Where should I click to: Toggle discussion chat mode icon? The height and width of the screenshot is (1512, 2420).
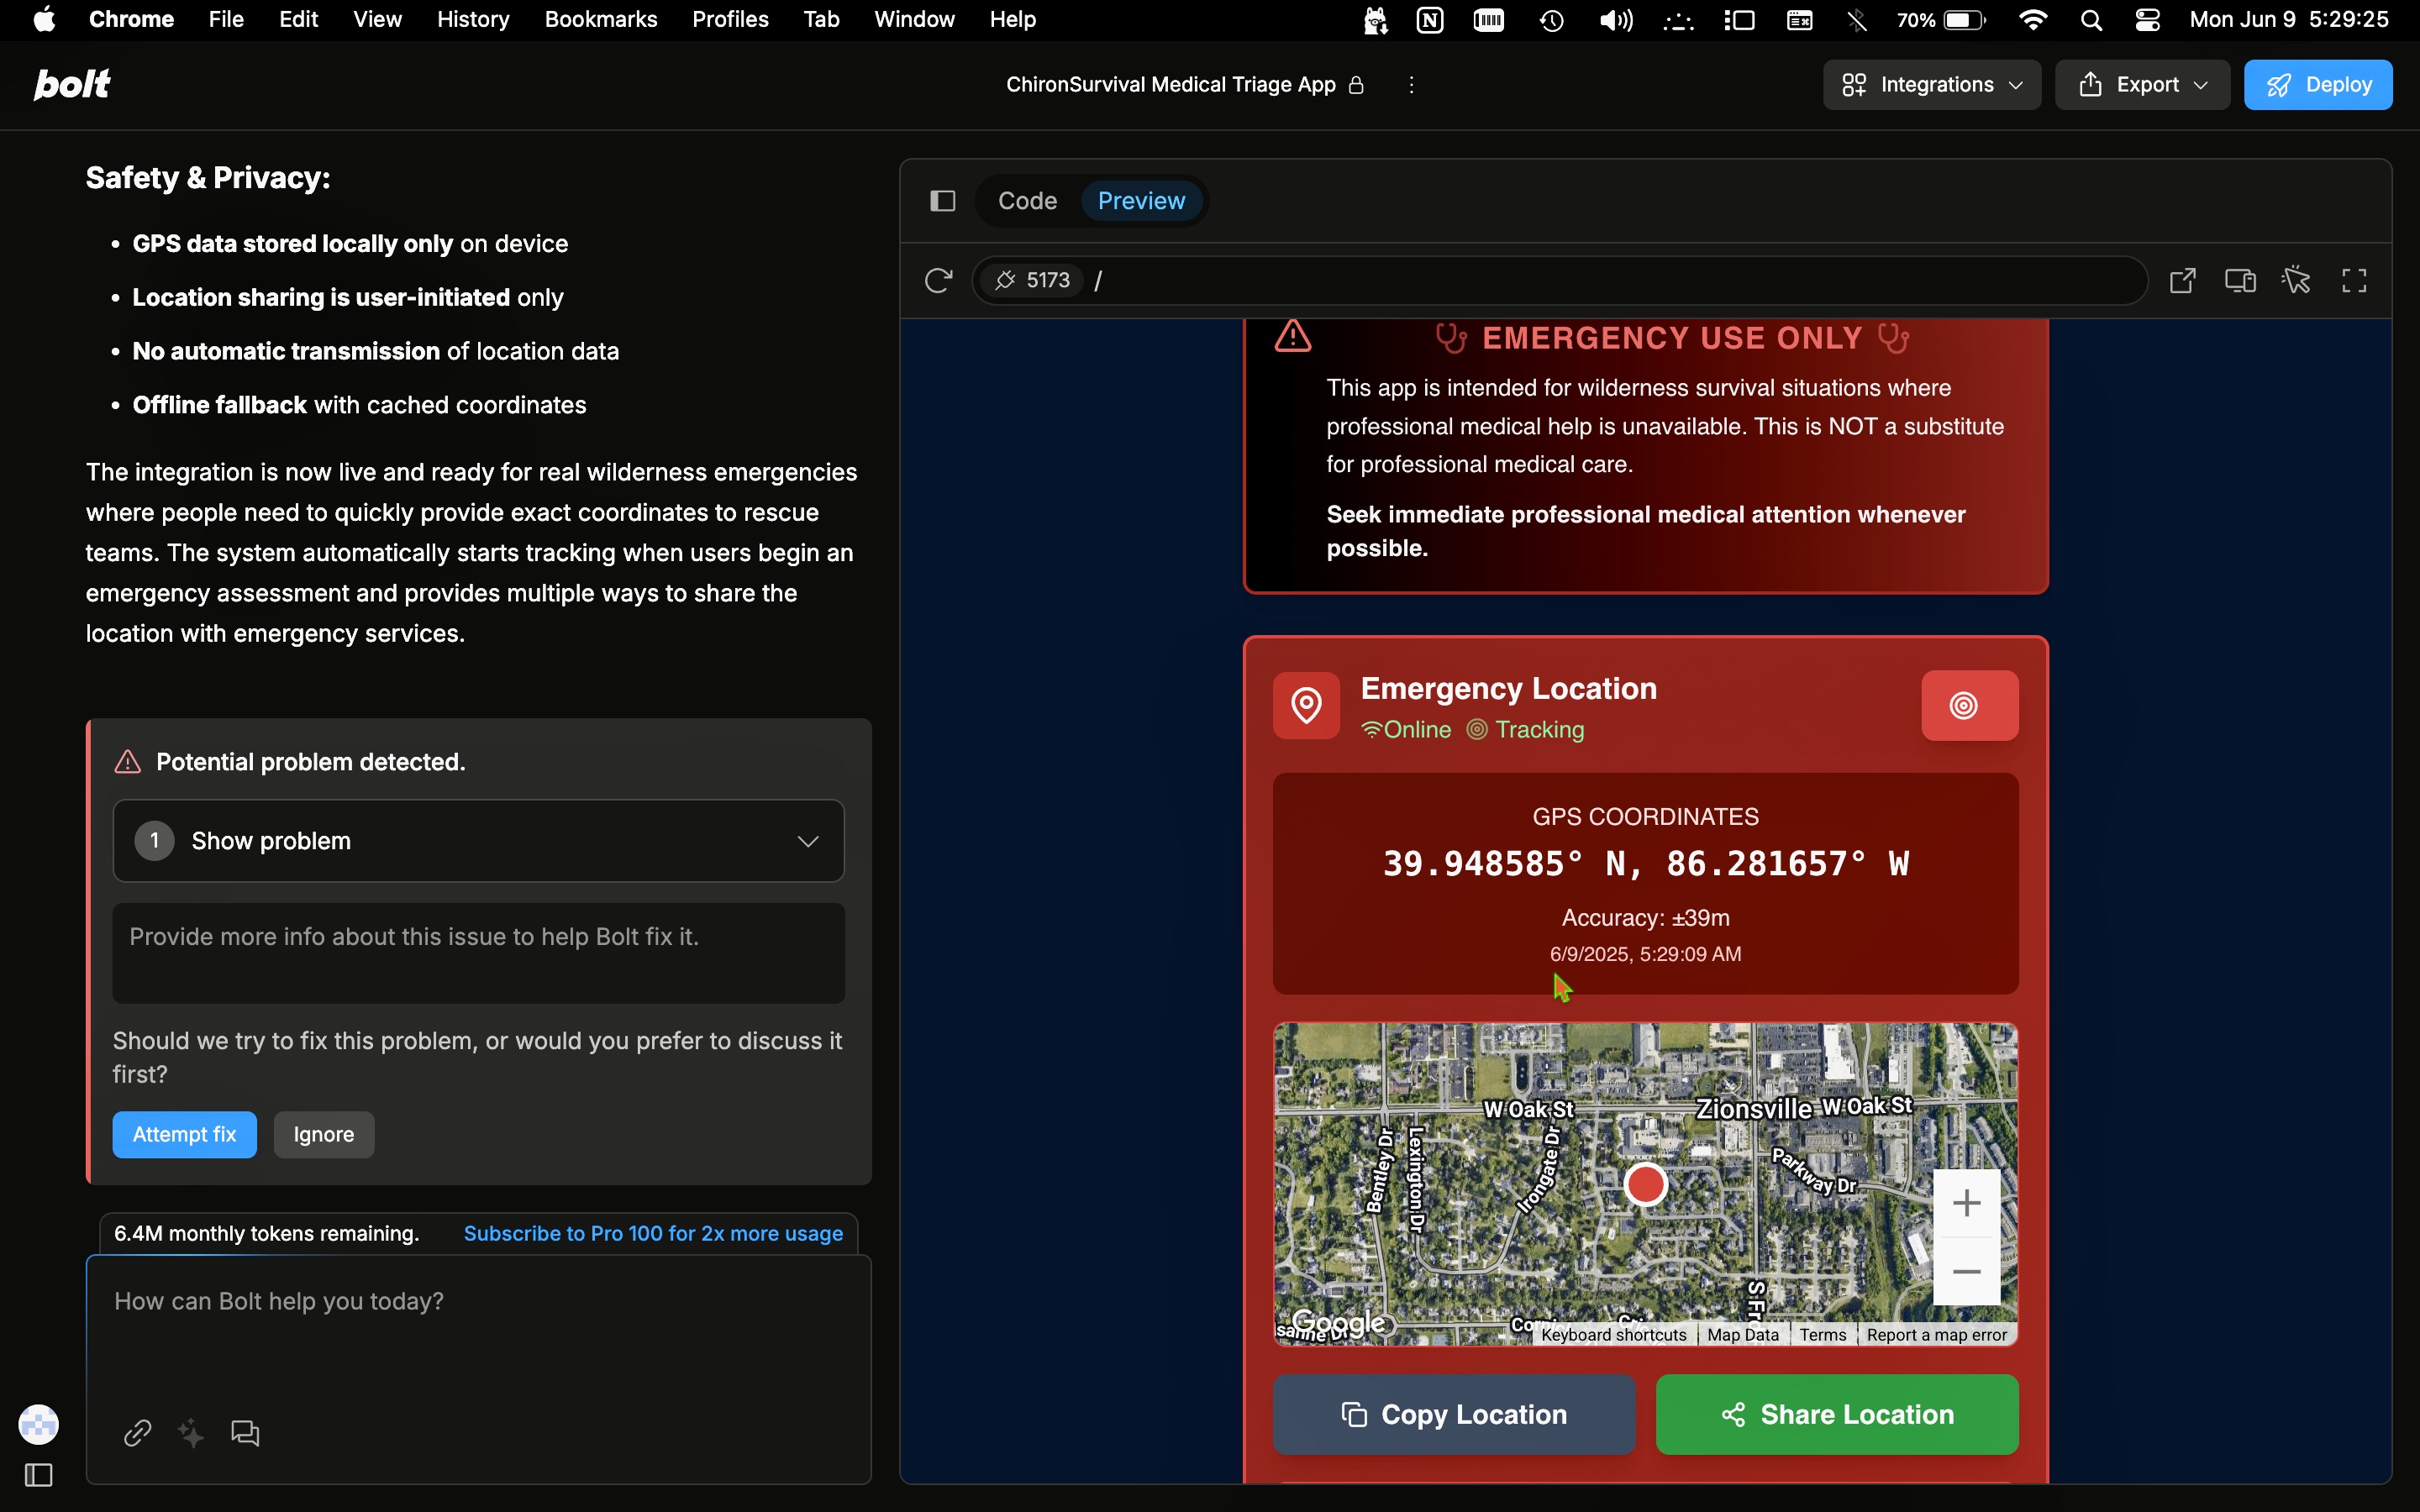[x=245, y=1433]
